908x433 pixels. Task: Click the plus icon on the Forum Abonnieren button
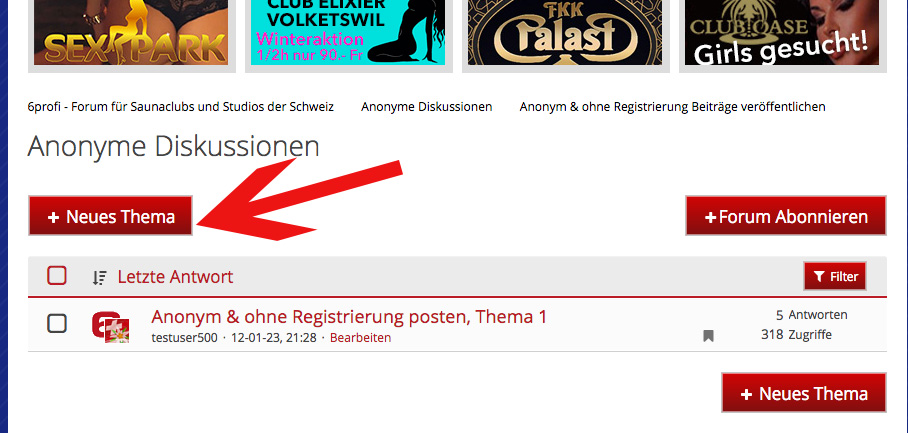click(x=711, y=218)
